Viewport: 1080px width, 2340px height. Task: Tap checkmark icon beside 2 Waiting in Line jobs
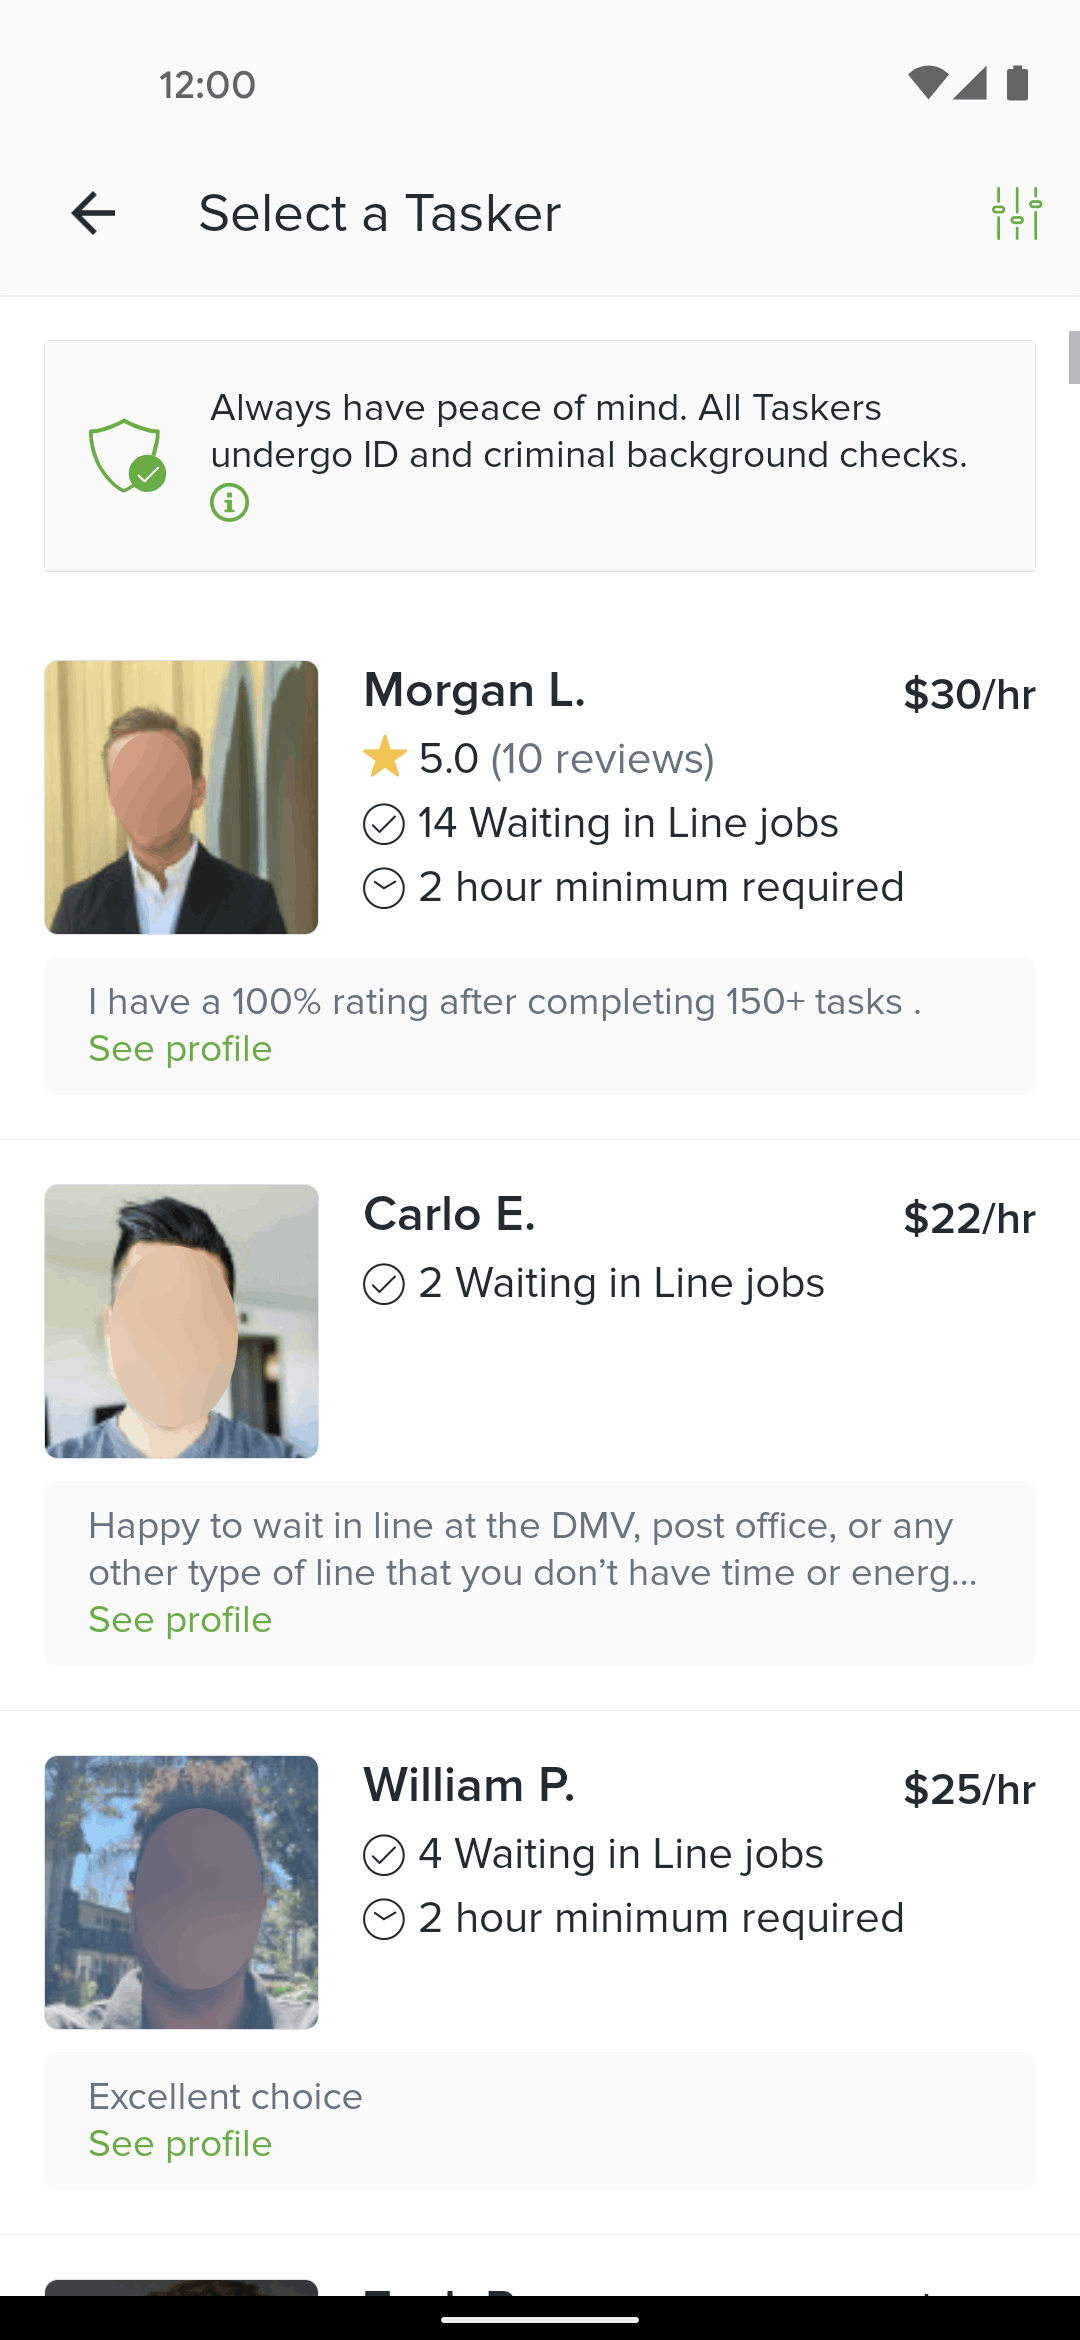click(x=384, y=1284)
